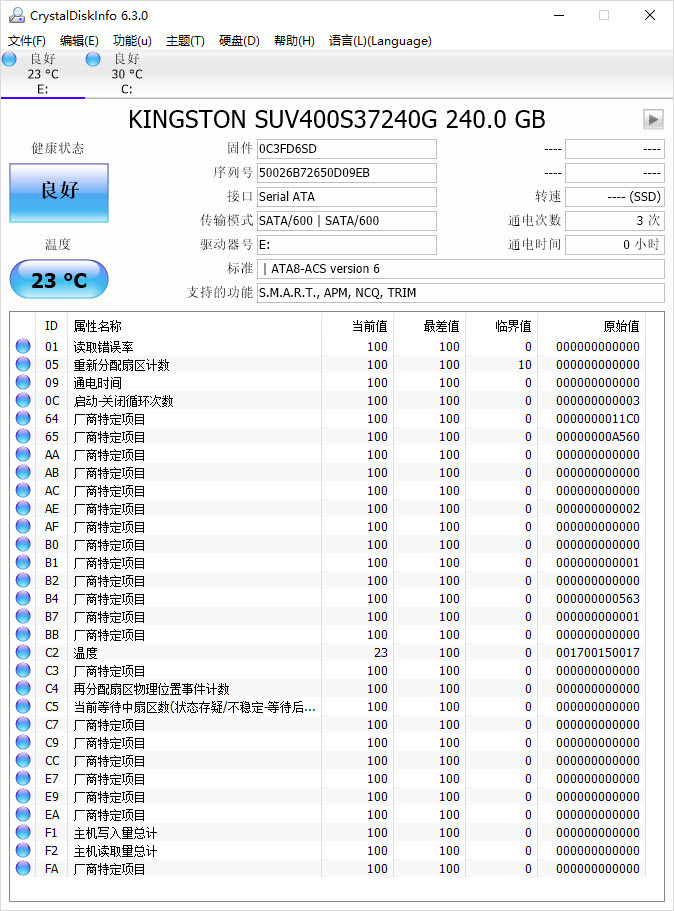
Task: Click status icon for attribute AF
Action: pyautogui.click(x=23, y=526)
